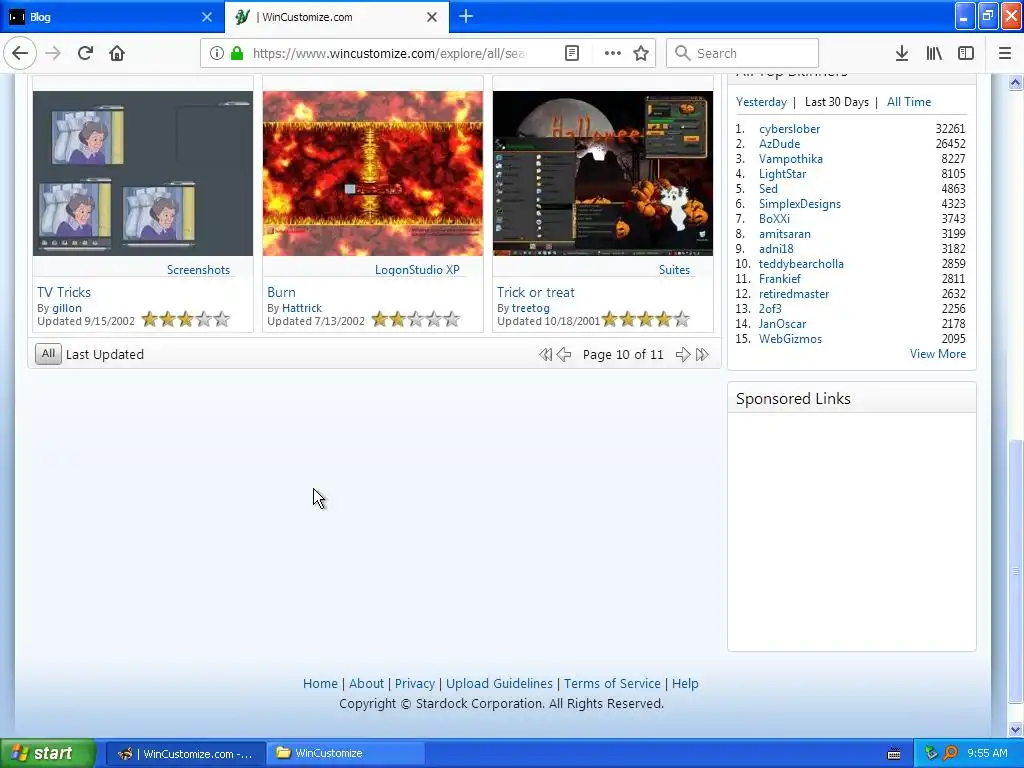The image size is (1024, 768).
Task: Open teddybearcholla's skinner profile
Action: (x=801, y=264)
